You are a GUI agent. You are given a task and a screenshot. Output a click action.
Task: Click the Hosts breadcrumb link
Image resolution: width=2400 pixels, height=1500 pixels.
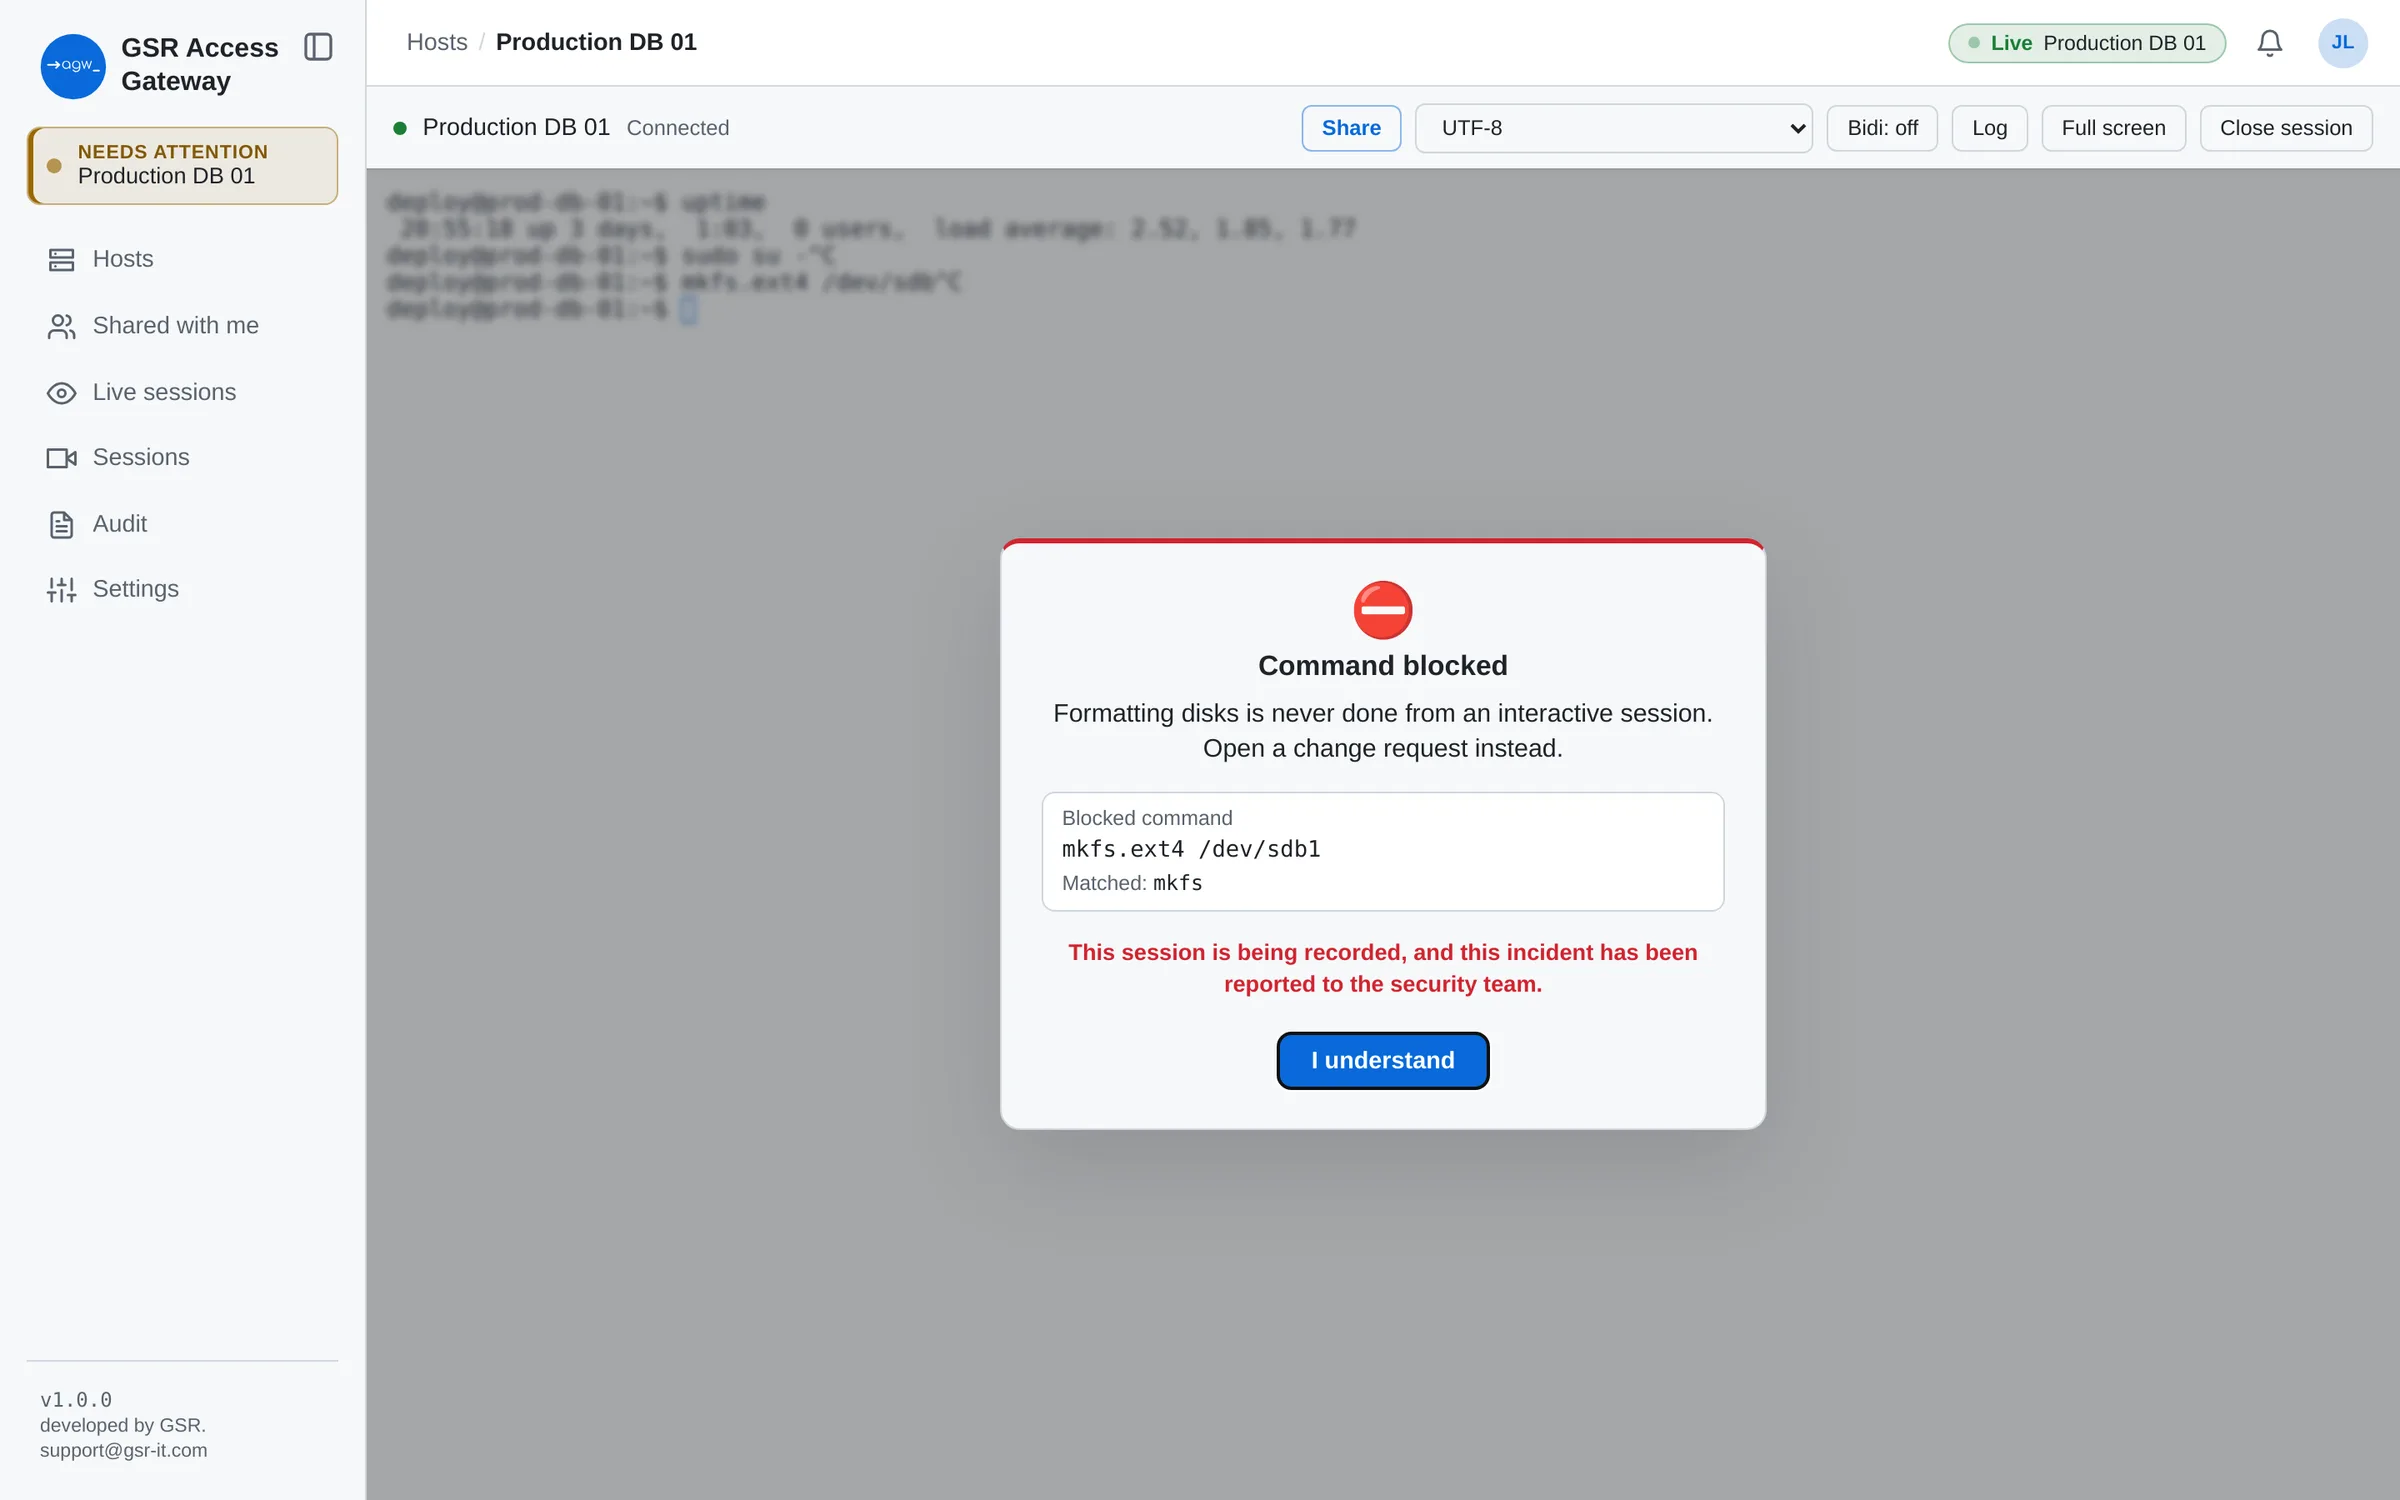pos(437,42)
